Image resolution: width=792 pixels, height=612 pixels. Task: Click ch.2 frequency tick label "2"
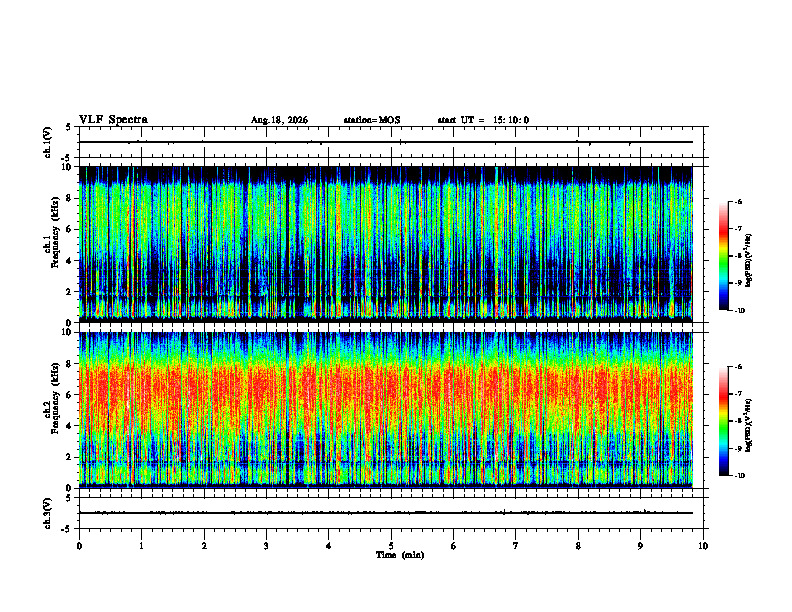(69, 457)
